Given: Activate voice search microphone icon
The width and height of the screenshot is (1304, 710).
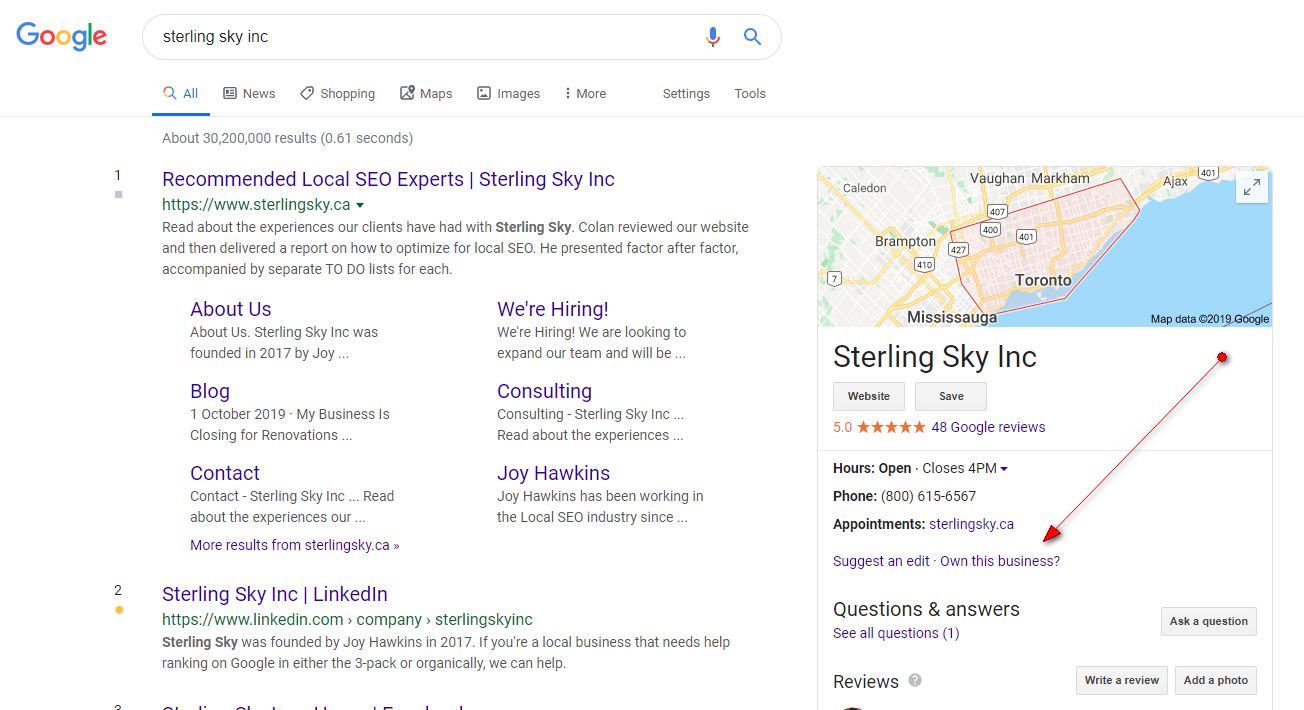Looking at the screenshot, I should tap(712, 37).
